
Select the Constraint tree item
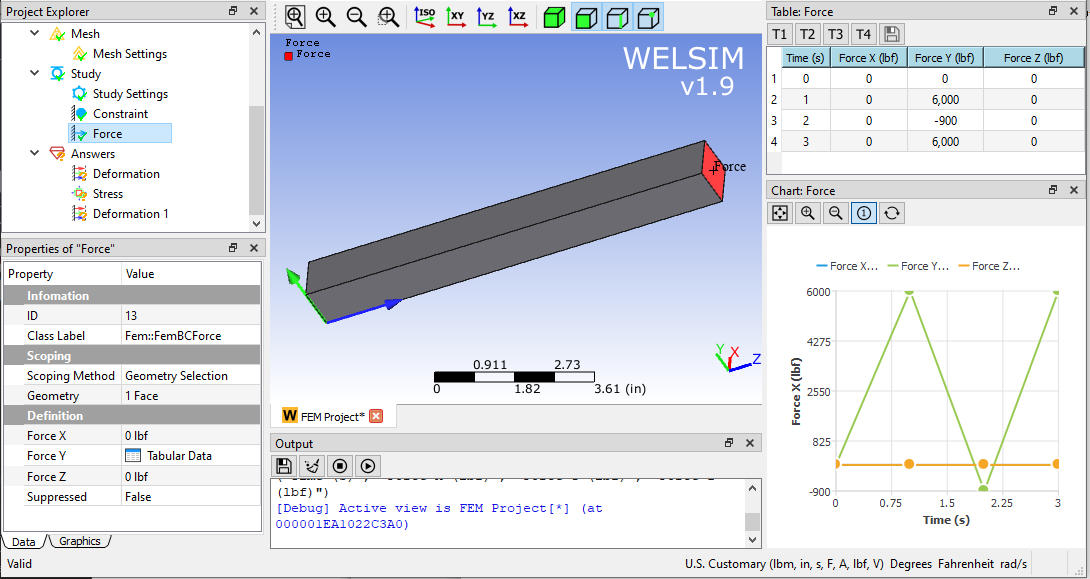[120, 113]
